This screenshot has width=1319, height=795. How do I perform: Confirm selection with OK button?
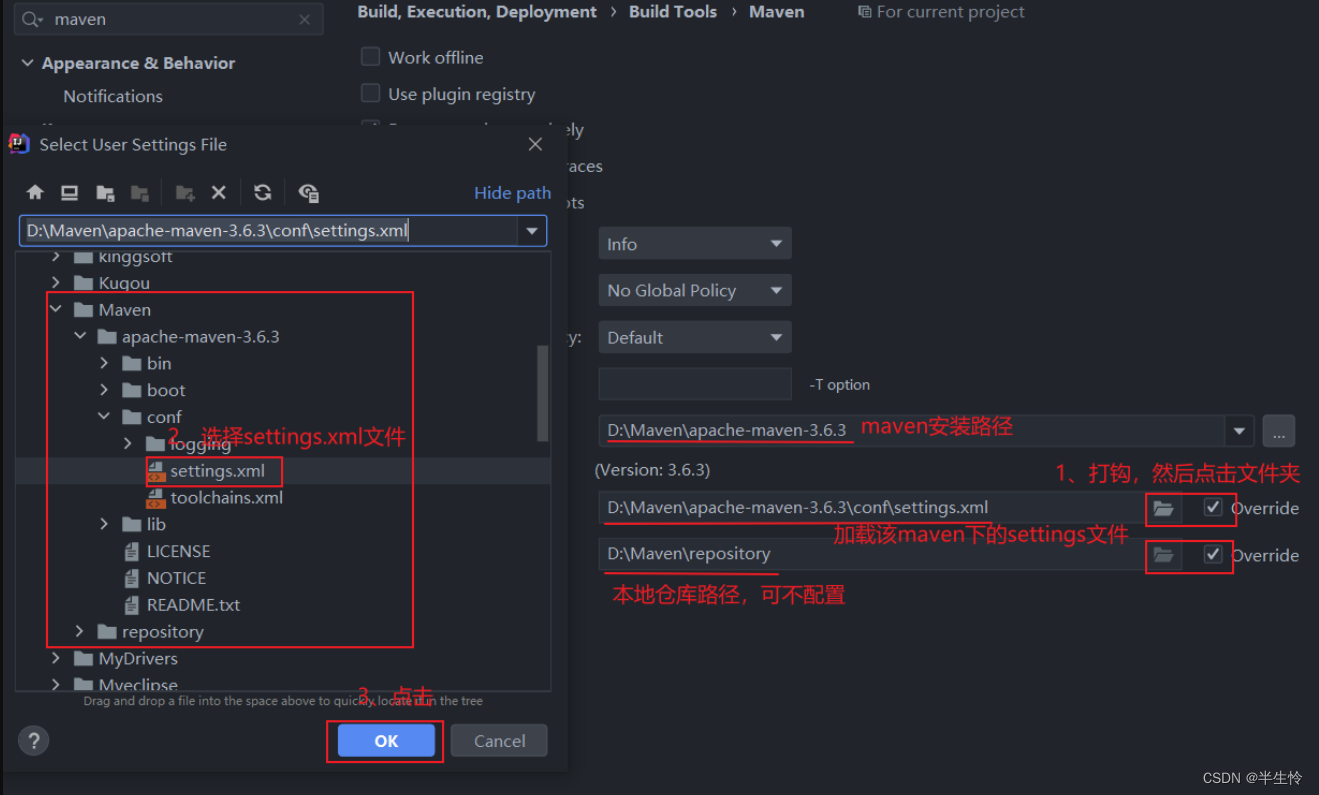coord(386,741)
